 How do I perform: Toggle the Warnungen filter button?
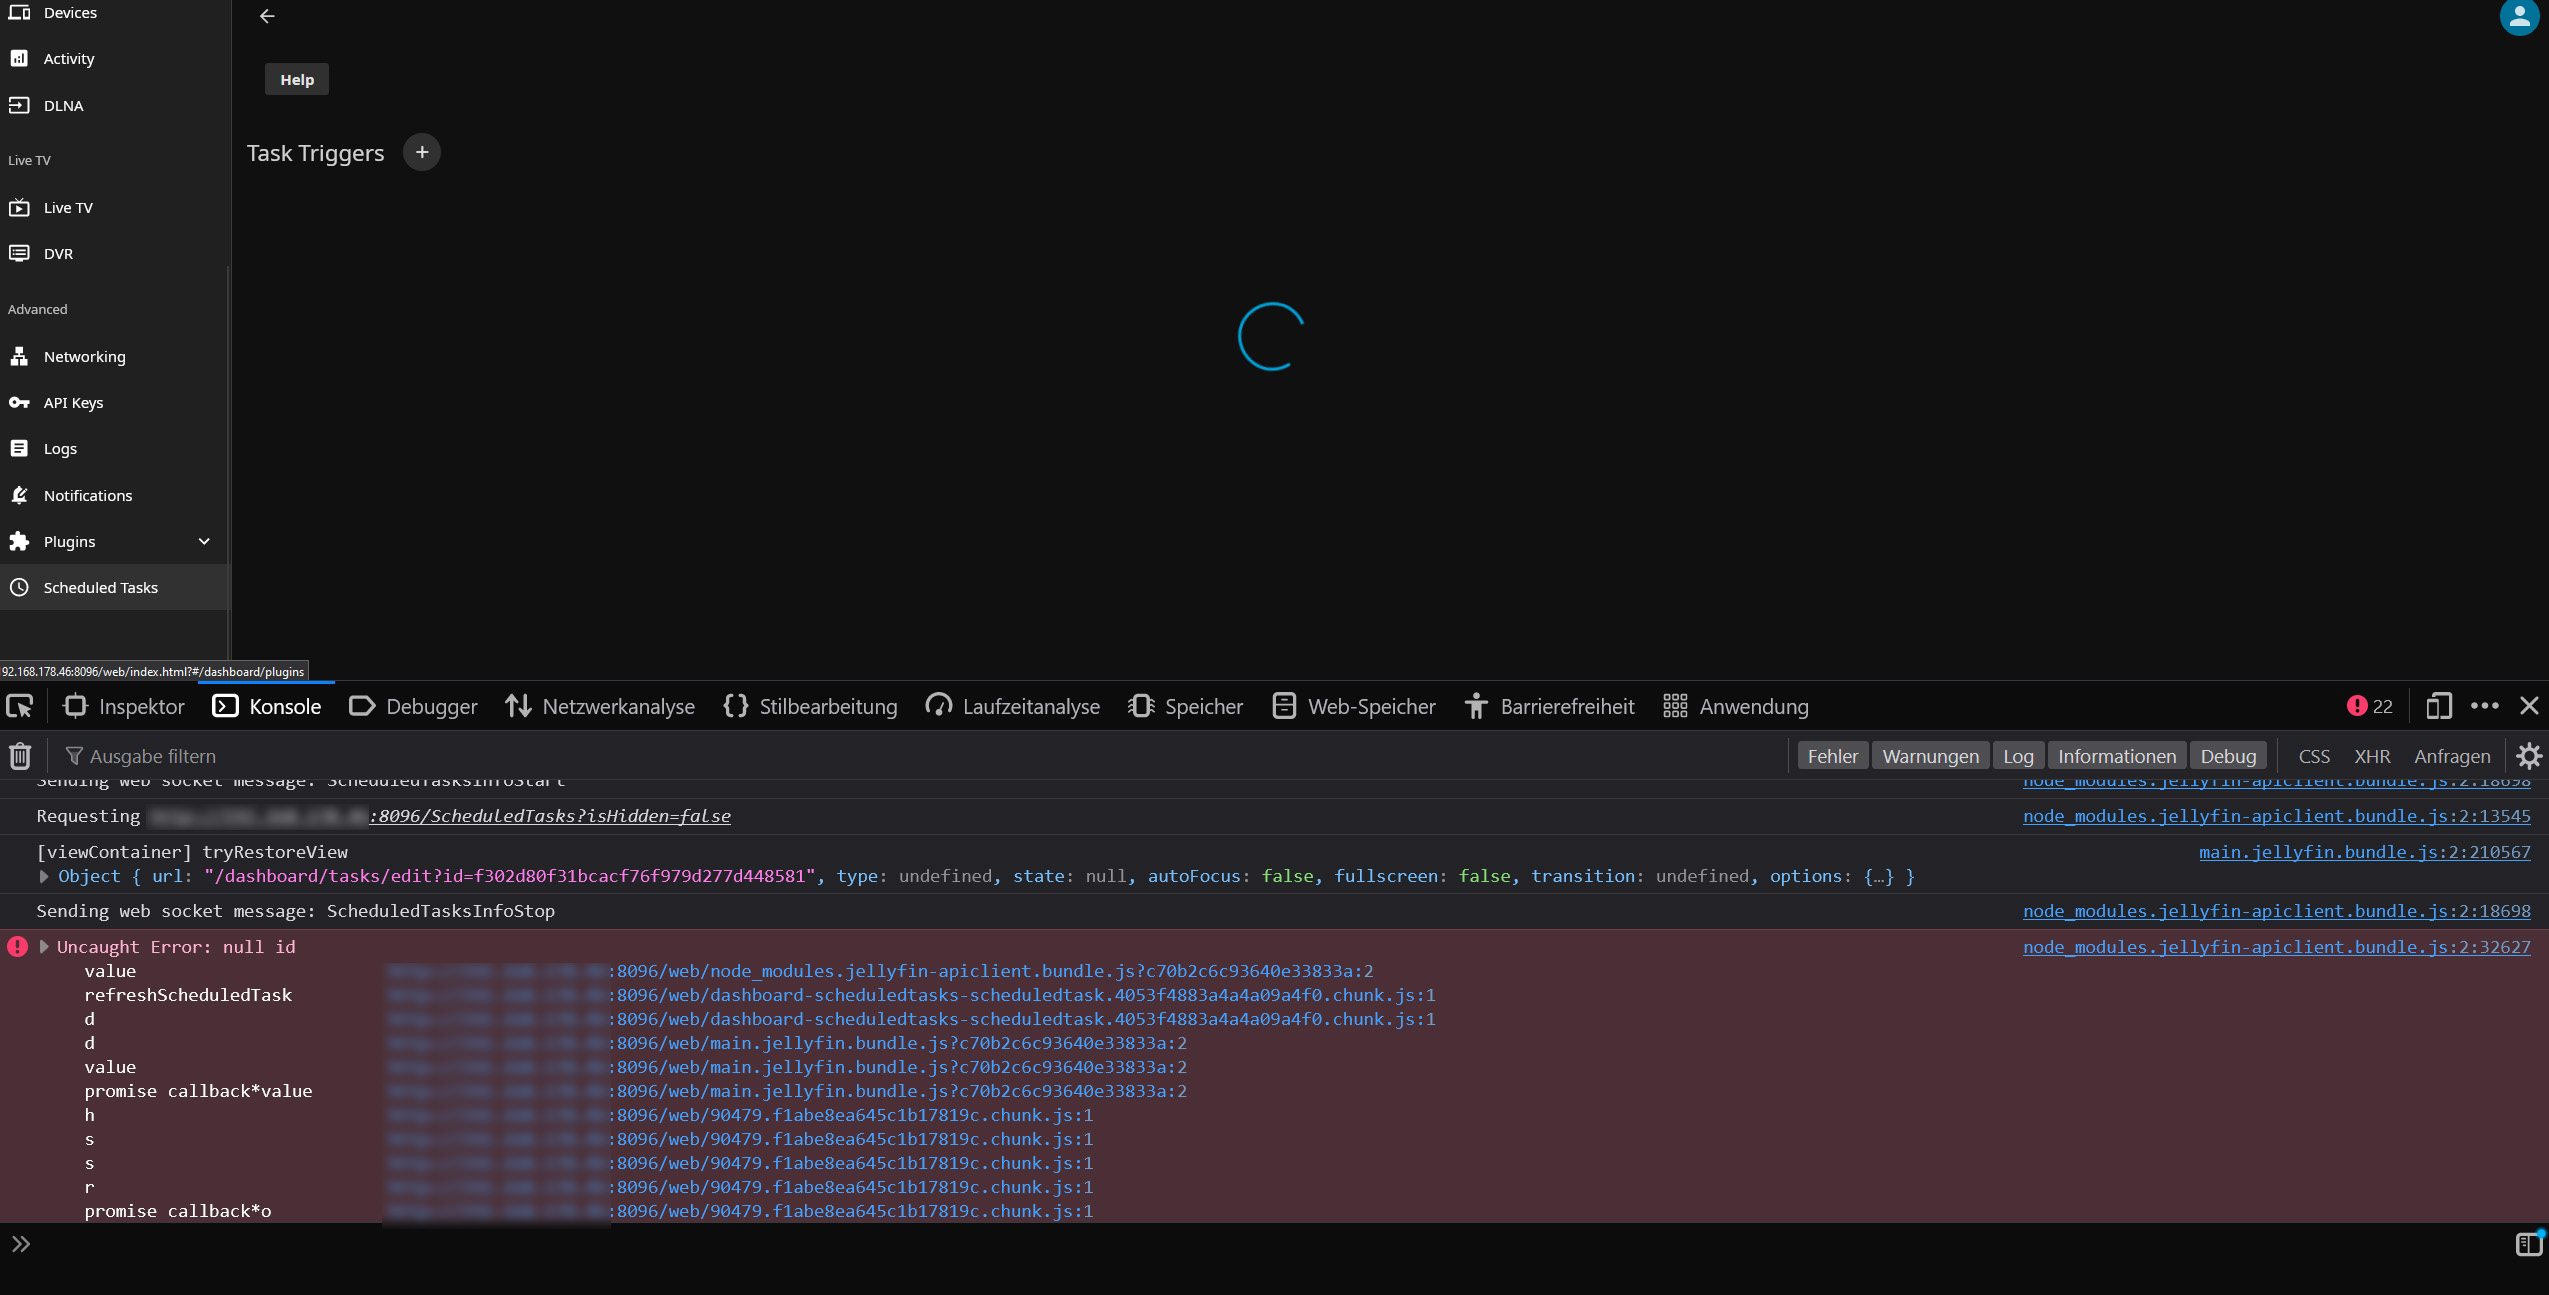point(1930,756)
